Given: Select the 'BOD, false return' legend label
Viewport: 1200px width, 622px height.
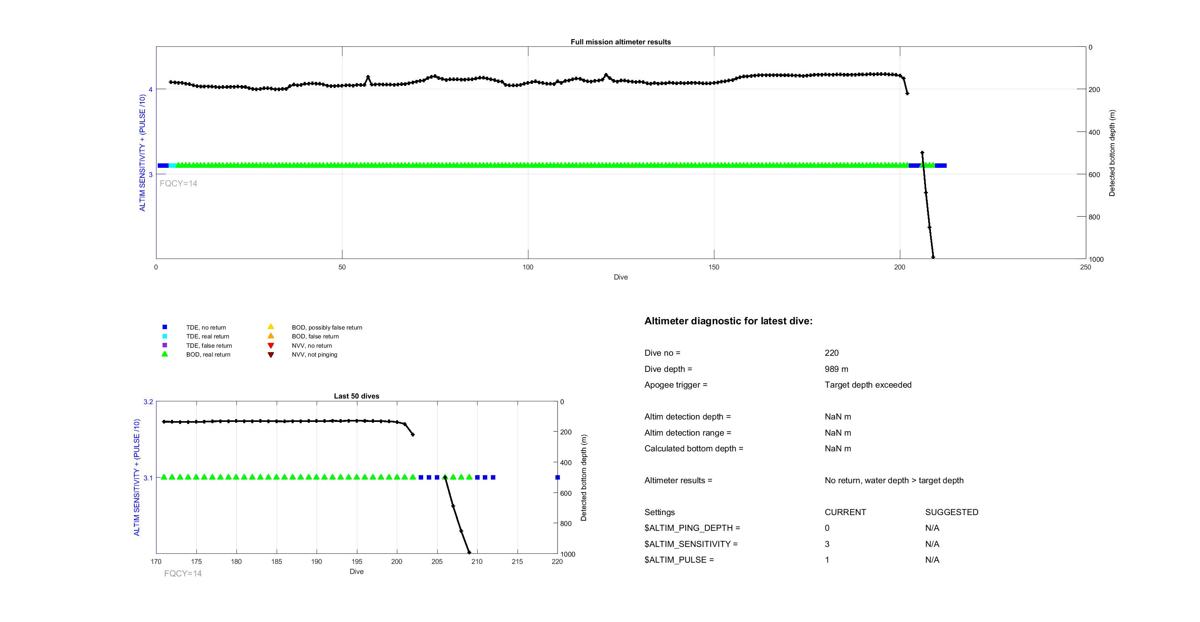Looking at the screenshot, I should point(316,336).
